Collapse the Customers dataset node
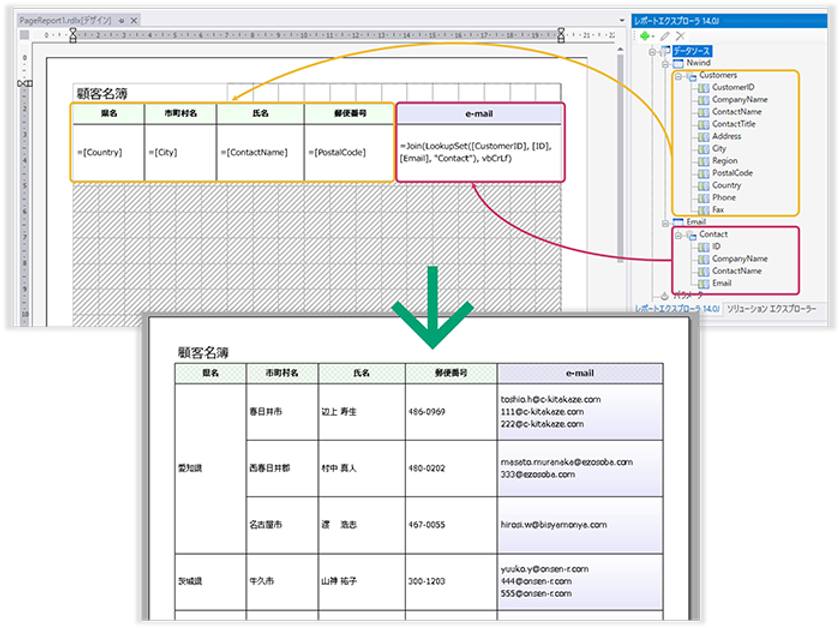 coord(677,76)
